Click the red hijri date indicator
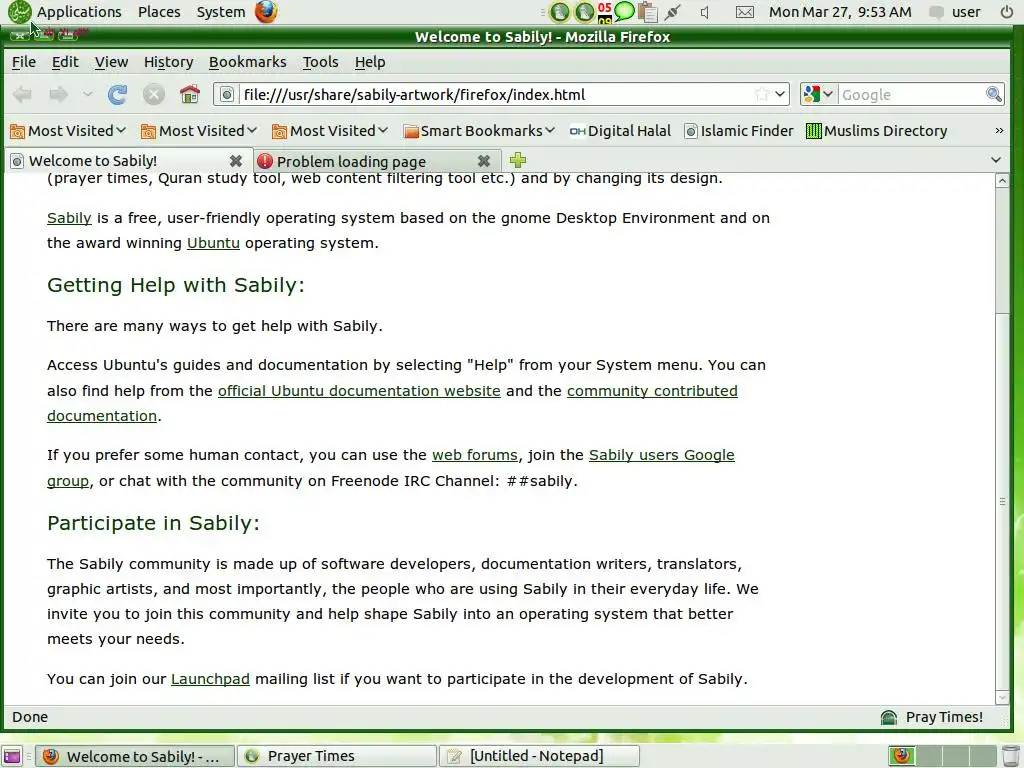This screenshot has height=768, width=1024. (605, 12)
